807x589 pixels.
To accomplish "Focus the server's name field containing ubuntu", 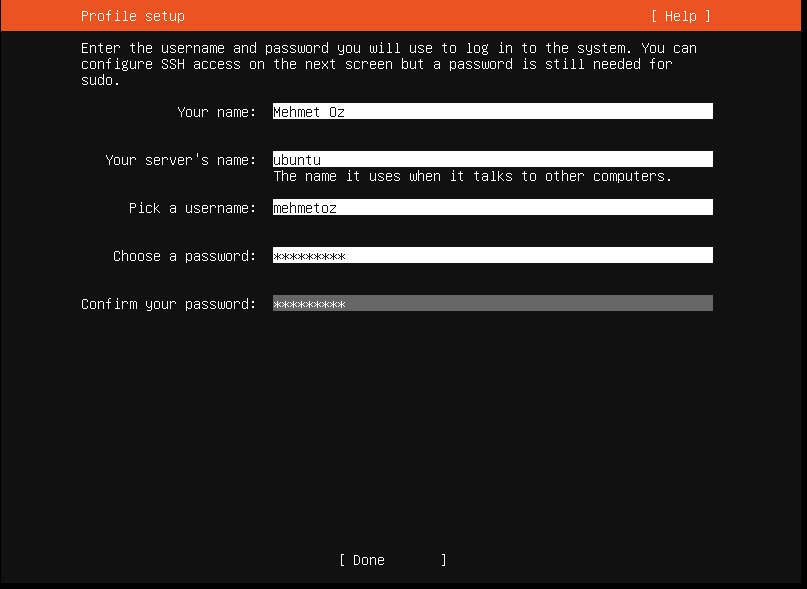I will pyautogui.click(x=493, y=159).
